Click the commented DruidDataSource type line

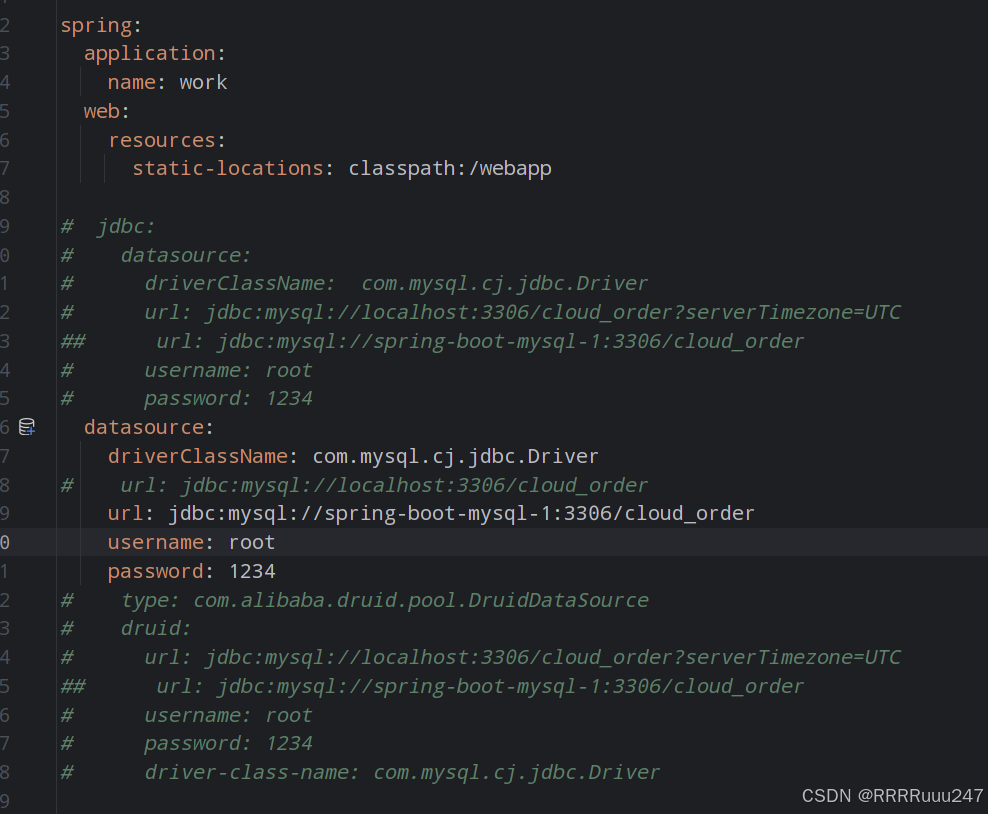400,599
